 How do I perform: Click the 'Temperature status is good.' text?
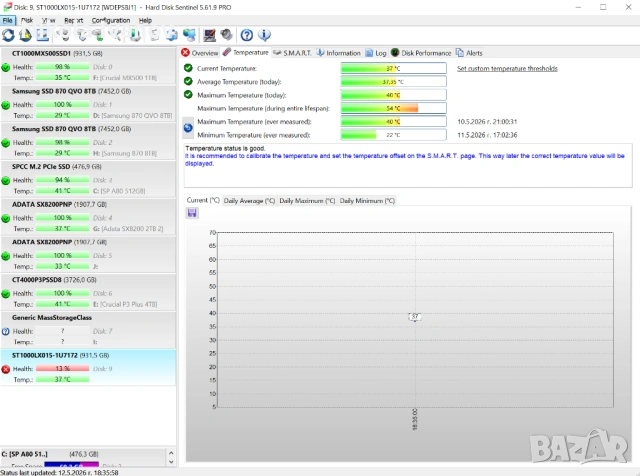225,148
